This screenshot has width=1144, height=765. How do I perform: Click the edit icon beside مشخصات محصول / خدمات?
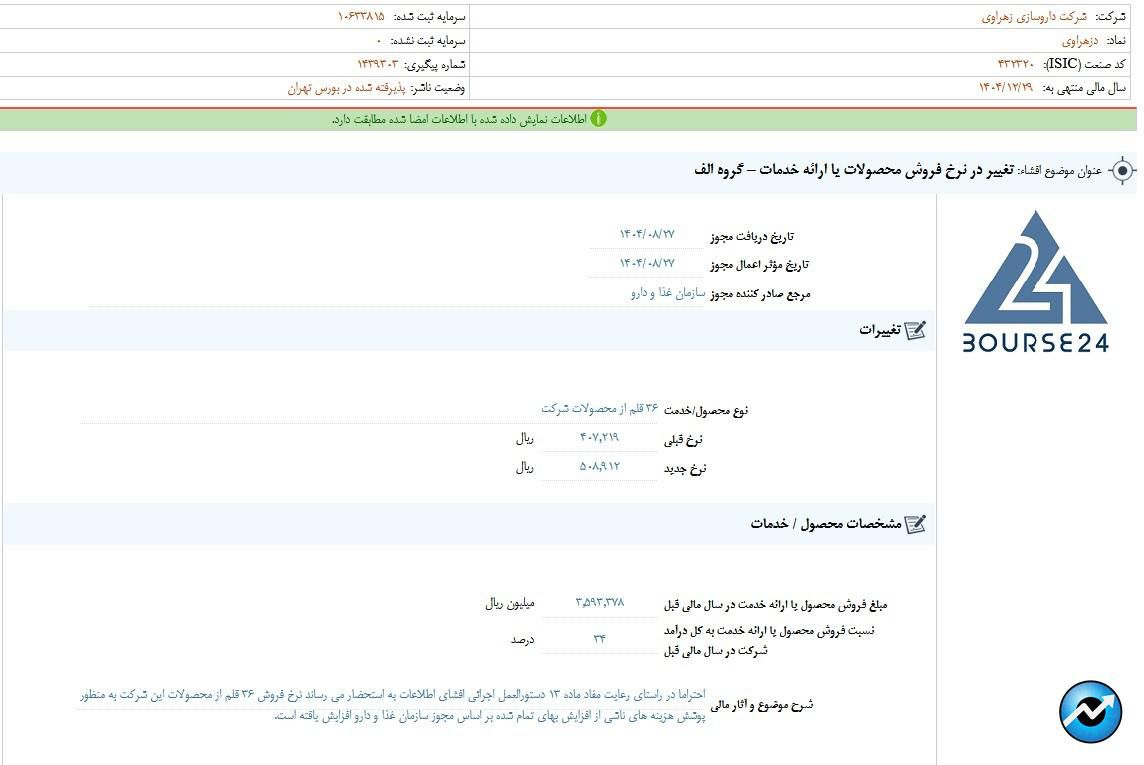(915, 524)
